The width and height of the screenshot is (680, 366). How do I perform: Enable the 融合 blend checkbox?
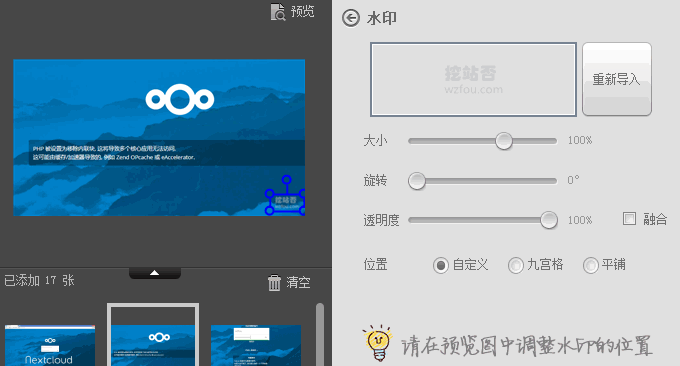pos(629,219)
